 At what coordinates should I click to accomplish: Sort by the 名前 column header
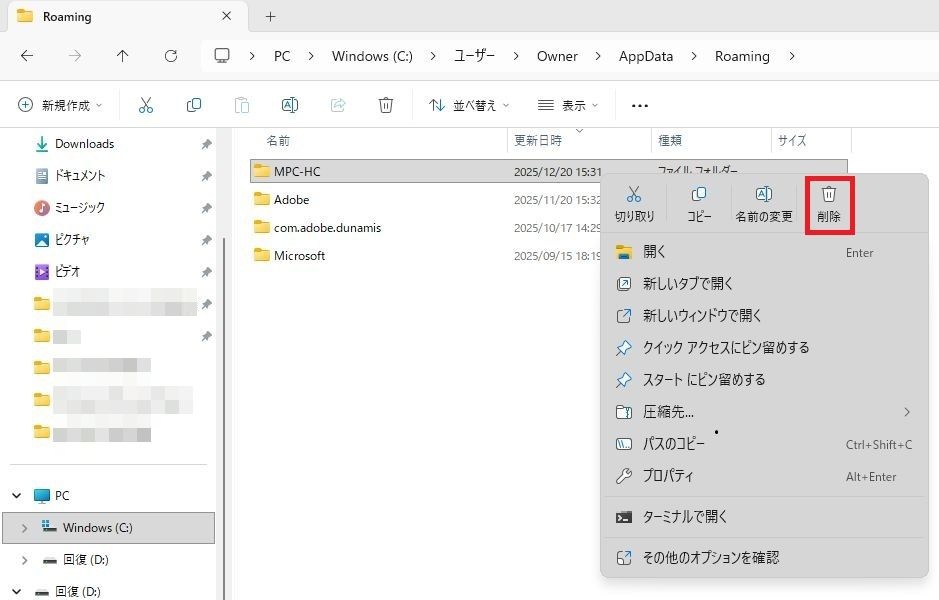tap(278, 140)
